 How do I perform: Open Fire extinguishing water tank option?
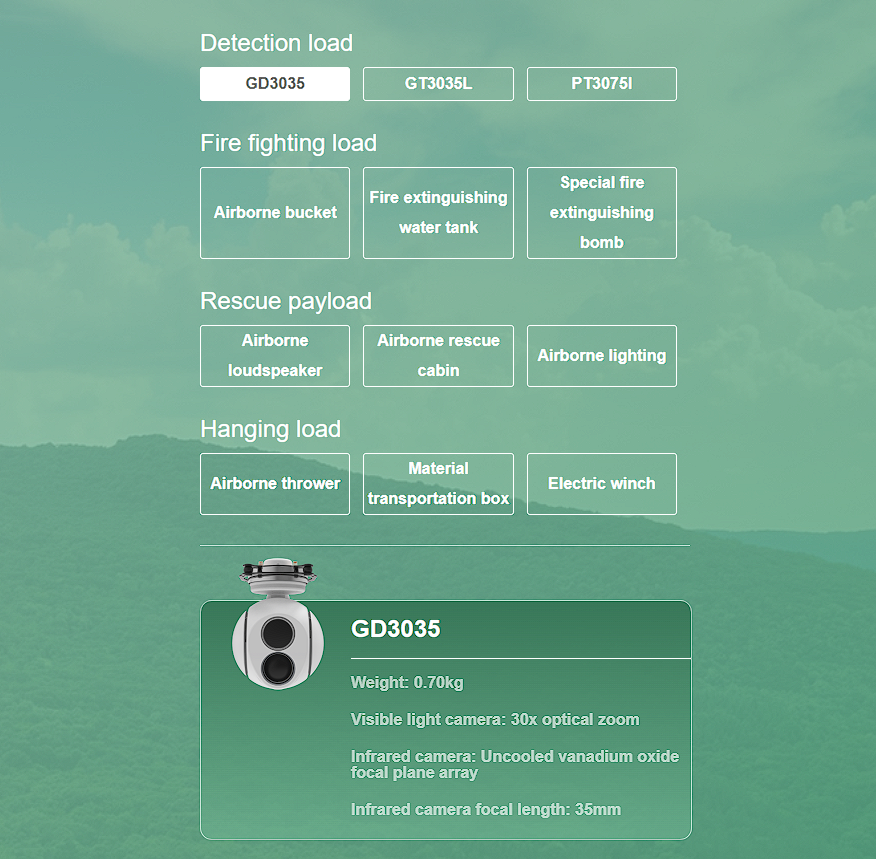[x=438, y=213]
